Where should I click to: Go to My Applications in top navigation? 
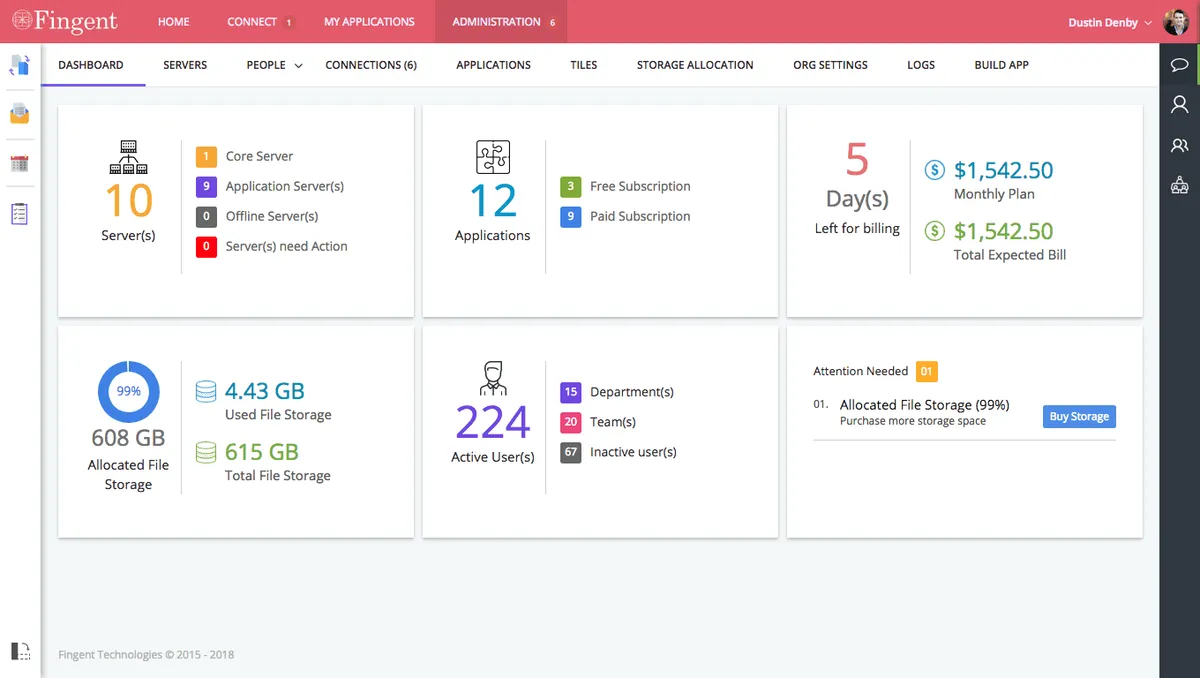click(x=369, y=22)
